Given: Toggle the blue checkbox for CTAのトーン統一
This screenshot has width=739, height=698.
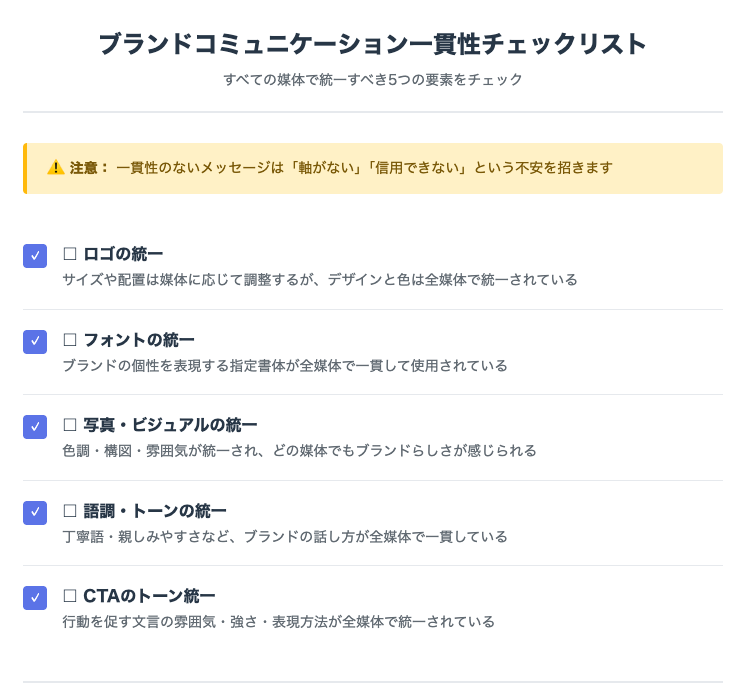Looking at the screenshot, I should pos(35,598).
